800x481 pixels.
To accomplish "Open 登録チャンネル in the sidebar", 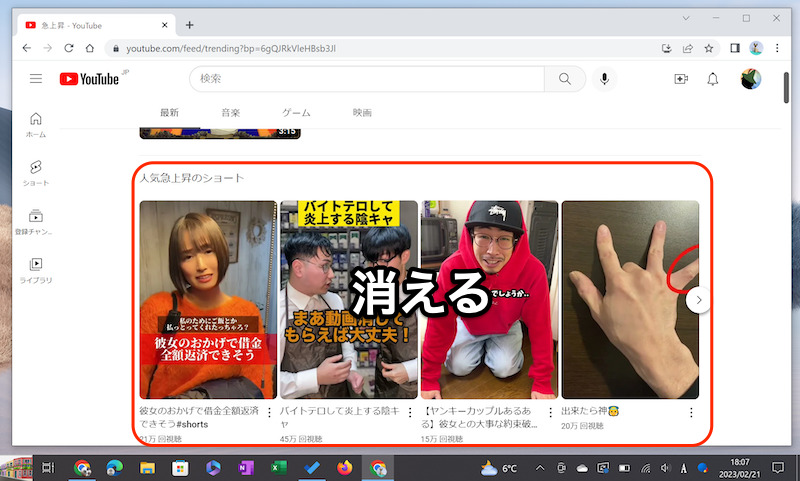I will 36,221.
